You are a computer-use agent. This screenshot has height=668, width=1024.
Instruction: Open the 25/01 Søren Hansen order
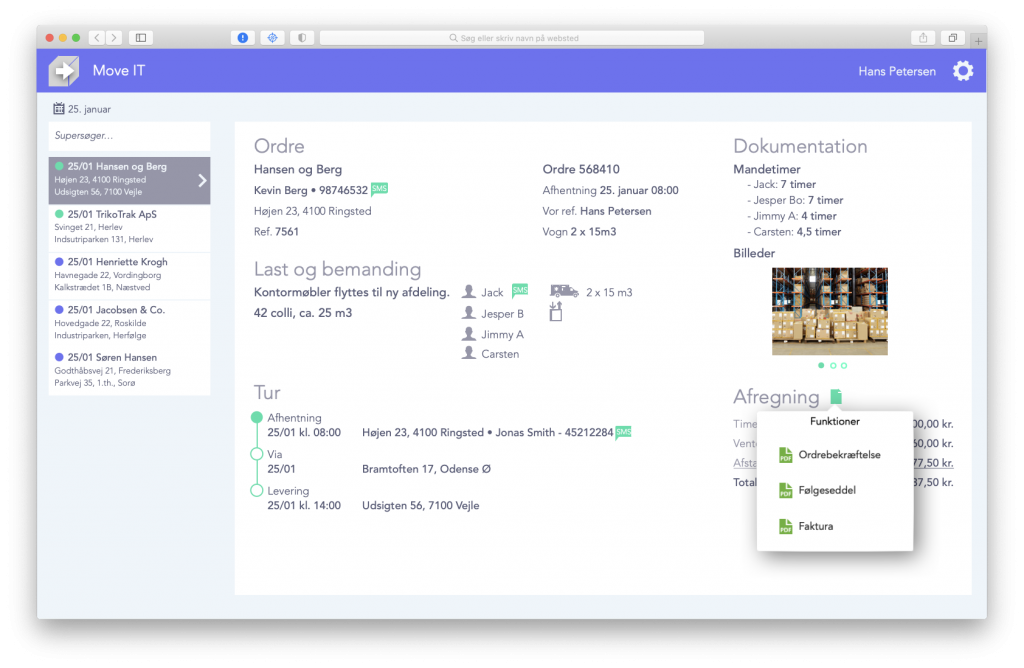point(129,370)
